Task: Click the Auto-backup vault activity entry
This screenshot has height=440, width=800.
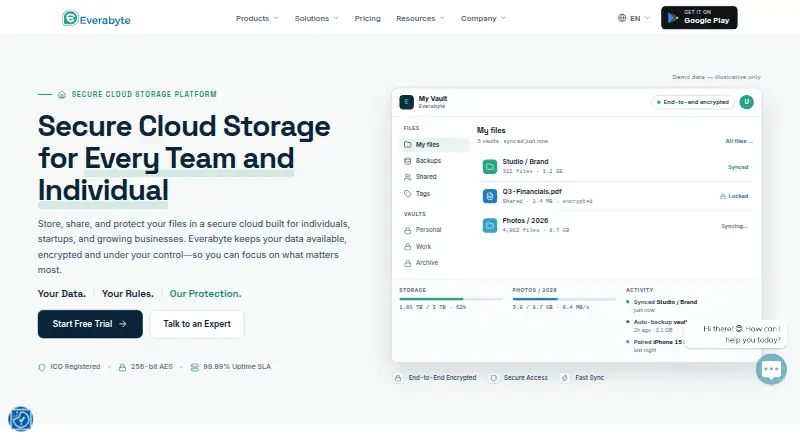Action: point(657,326)
